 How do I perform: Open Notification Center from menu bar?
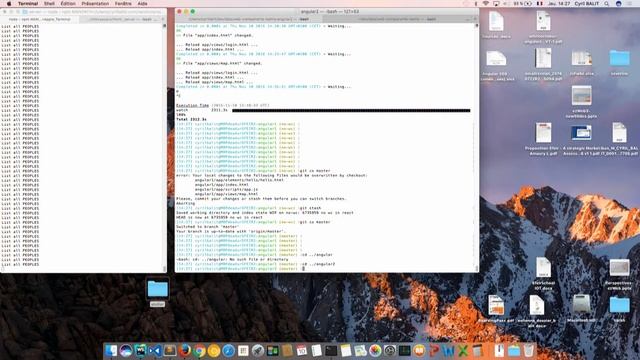630,4
